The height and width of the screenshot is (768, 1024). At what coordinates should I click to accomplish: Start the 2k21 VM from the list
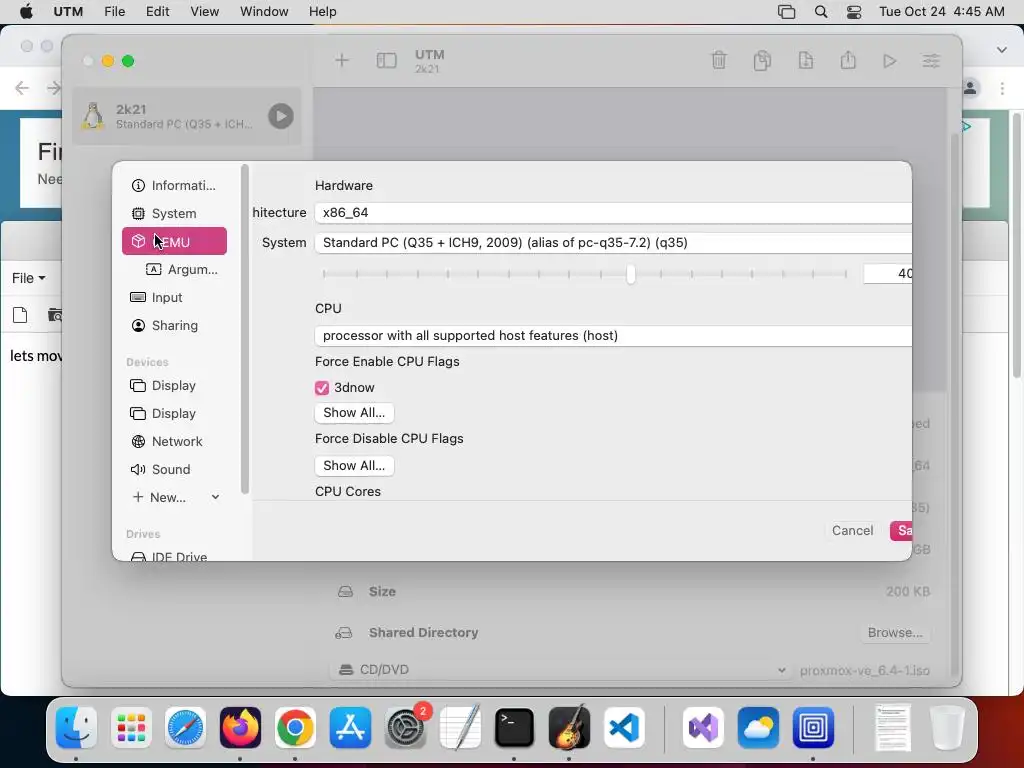click(281, 116)
